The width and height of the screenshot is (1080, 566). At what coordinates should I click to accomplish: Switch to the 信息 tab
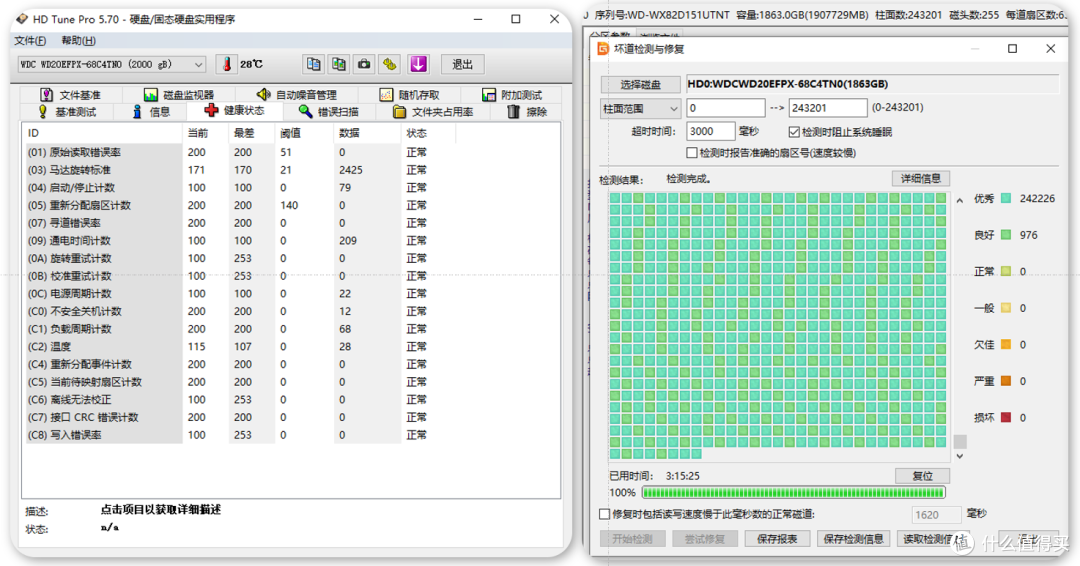click(151, 112)
